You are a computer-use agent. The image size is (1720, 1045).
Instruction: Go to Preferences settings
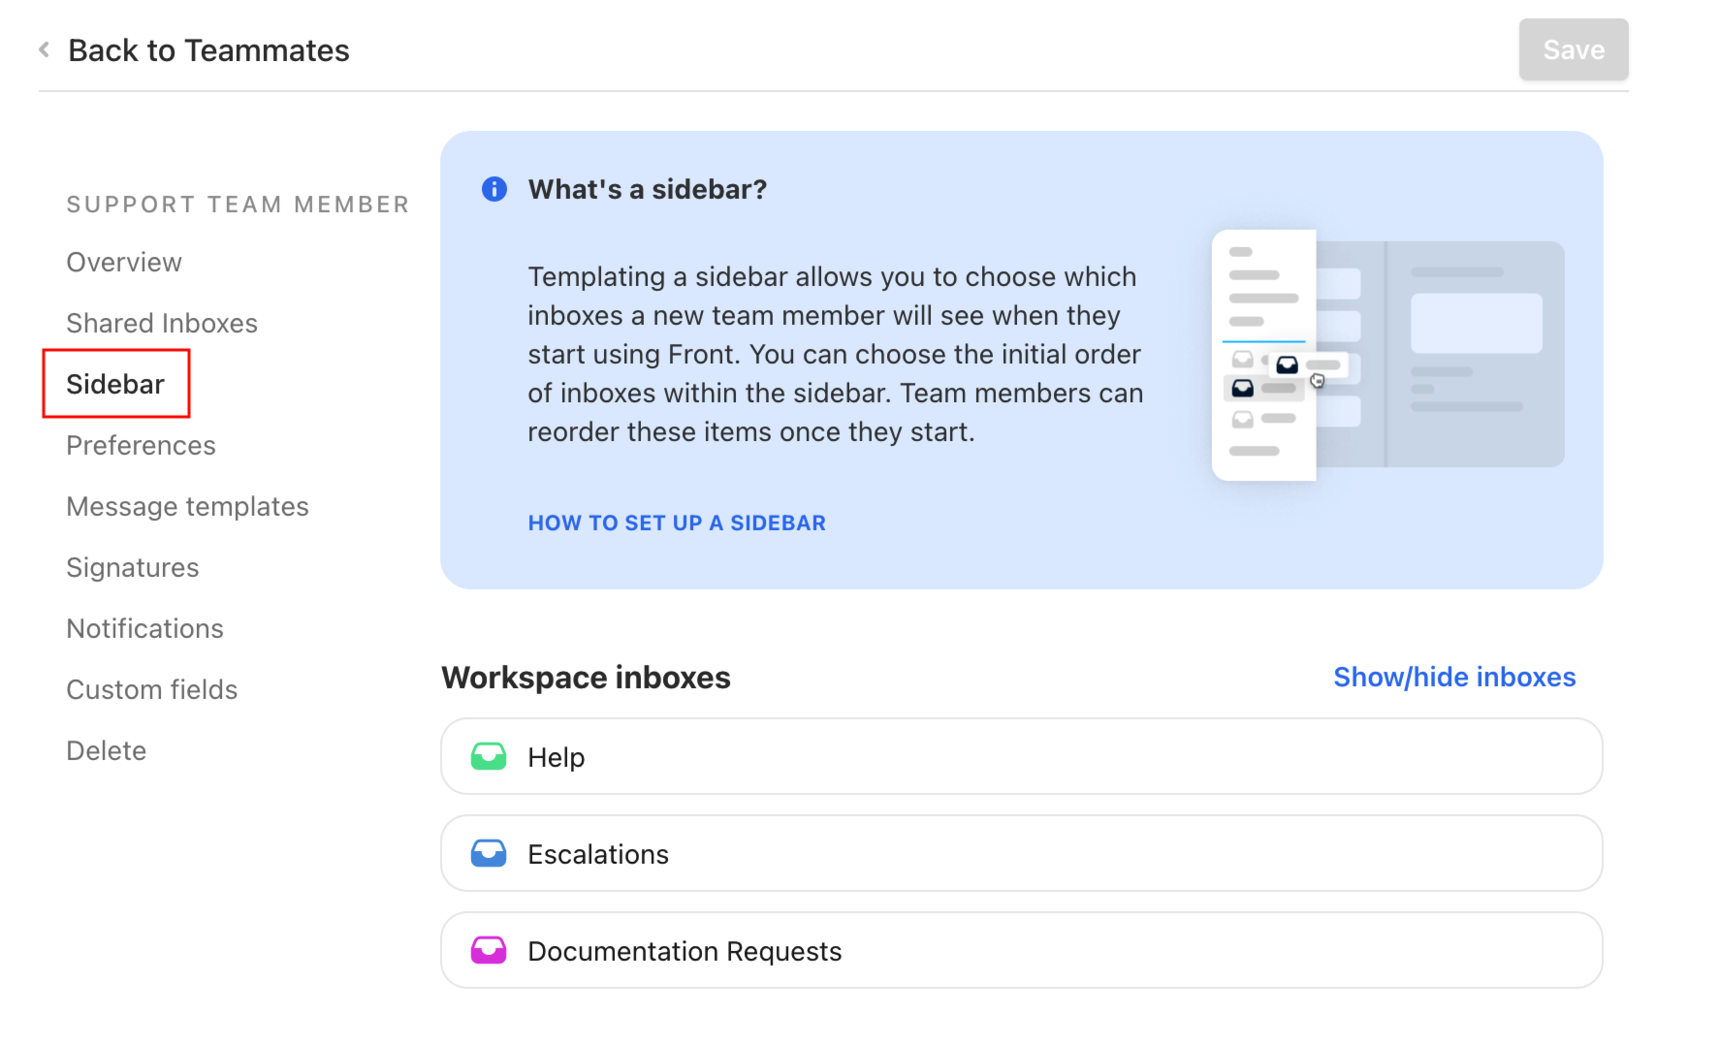(141, 445)
